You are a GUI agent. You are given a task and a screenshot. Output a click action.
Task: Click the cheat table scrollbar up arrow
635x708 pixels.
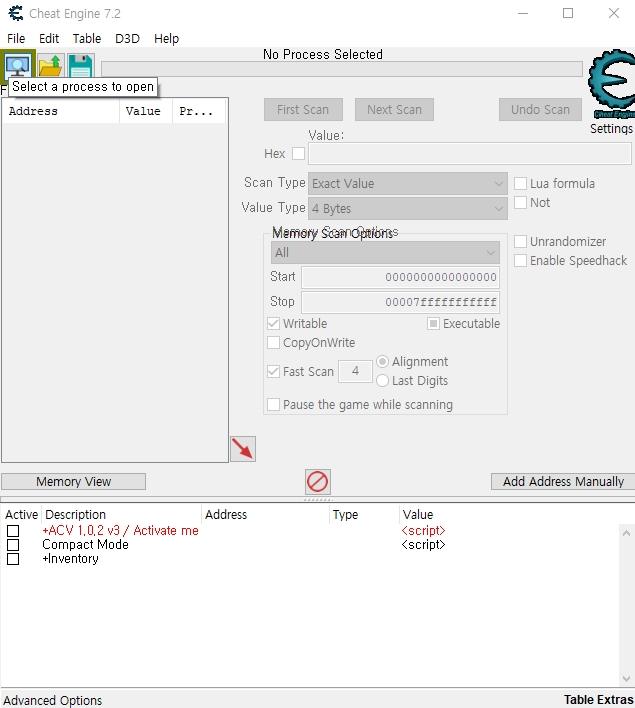[x=626, y=533]
